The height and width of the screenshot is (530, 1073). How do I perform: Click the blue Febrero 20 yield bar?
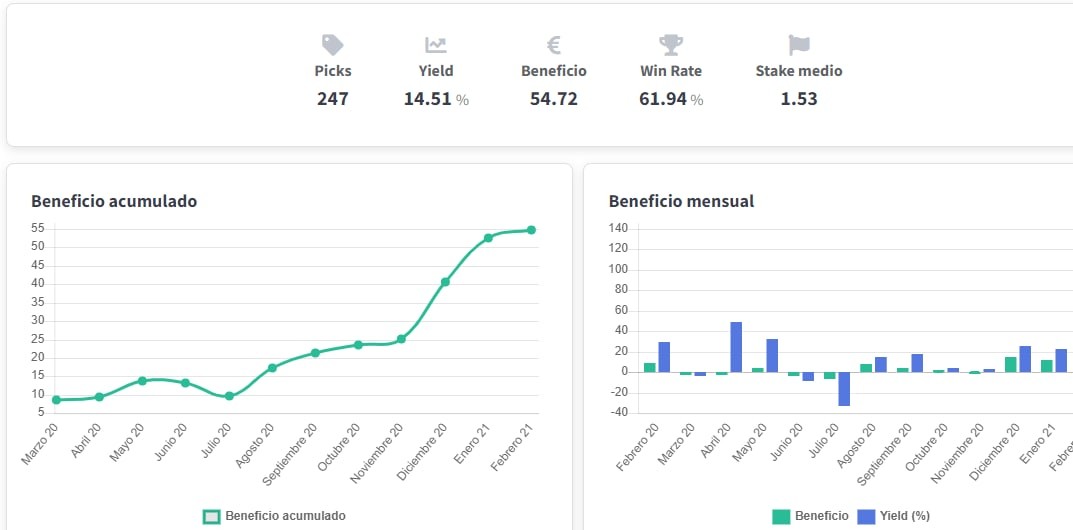click(x=664, y=357)
